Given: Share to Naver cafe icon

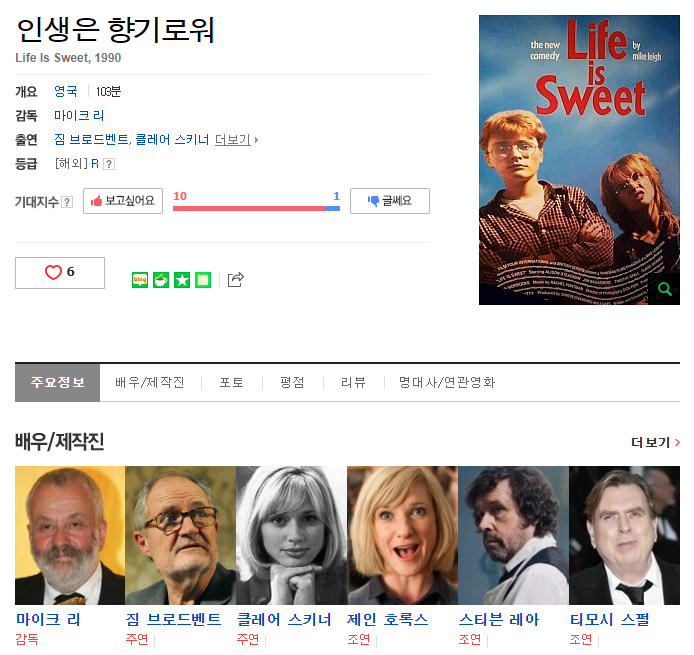Looking at the screenshot, I should 161,280.
